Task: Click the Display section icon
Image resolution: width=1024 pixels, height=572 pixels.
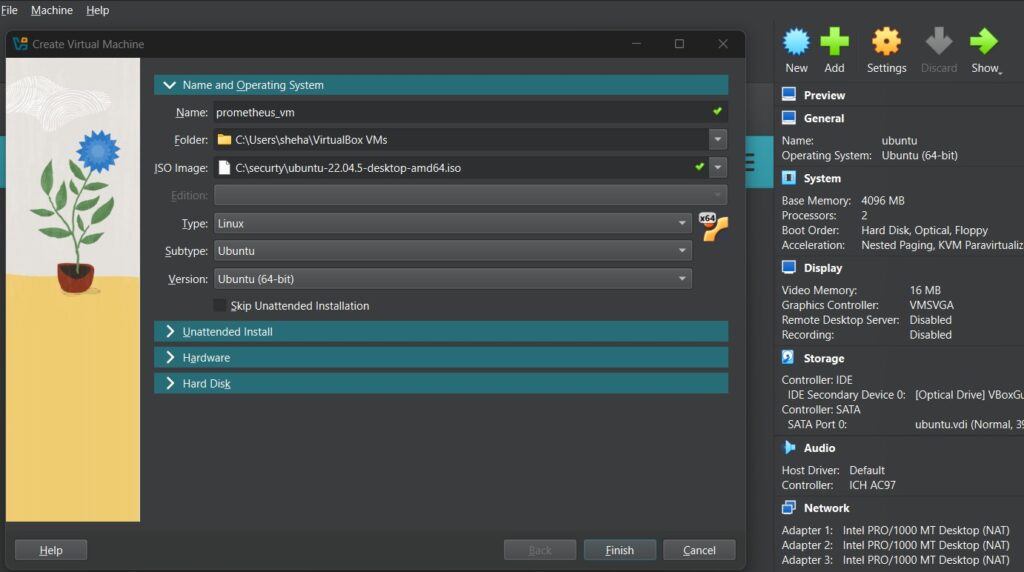Action: tap(789, 268)
